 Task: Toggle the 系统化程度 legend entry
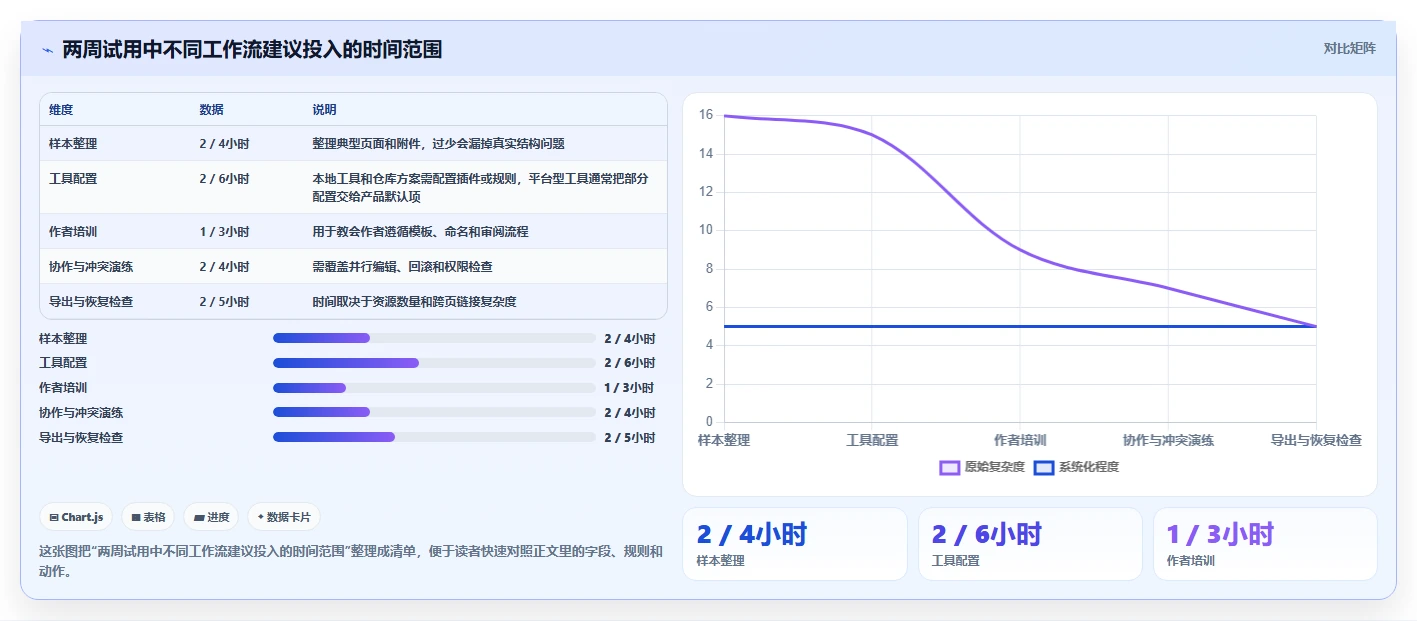(x=1076, y=467)
